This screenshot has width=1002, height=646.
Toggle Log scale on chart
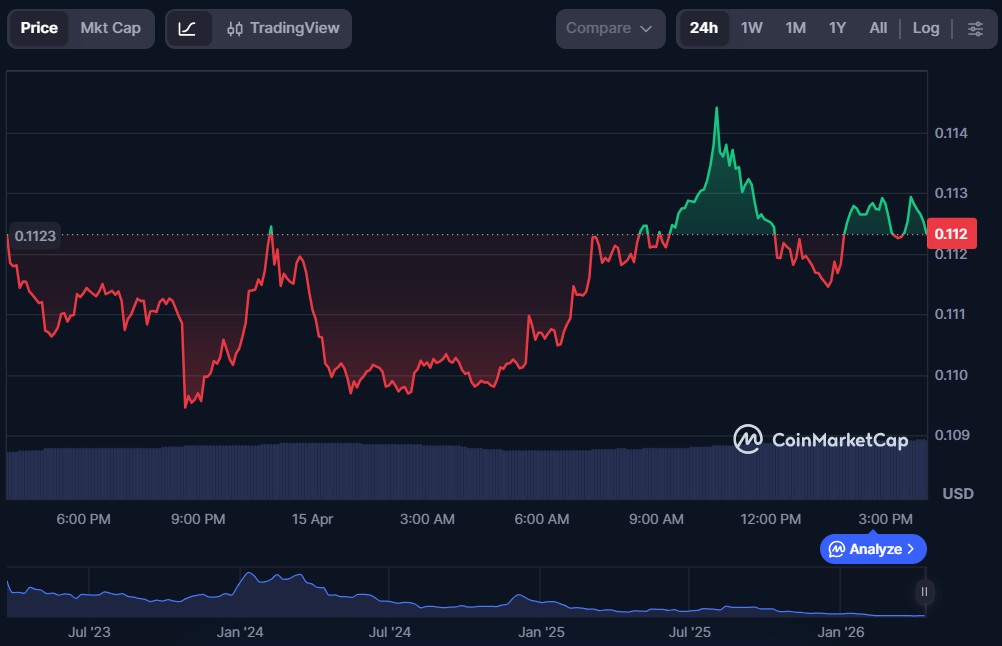coord(925,28)
